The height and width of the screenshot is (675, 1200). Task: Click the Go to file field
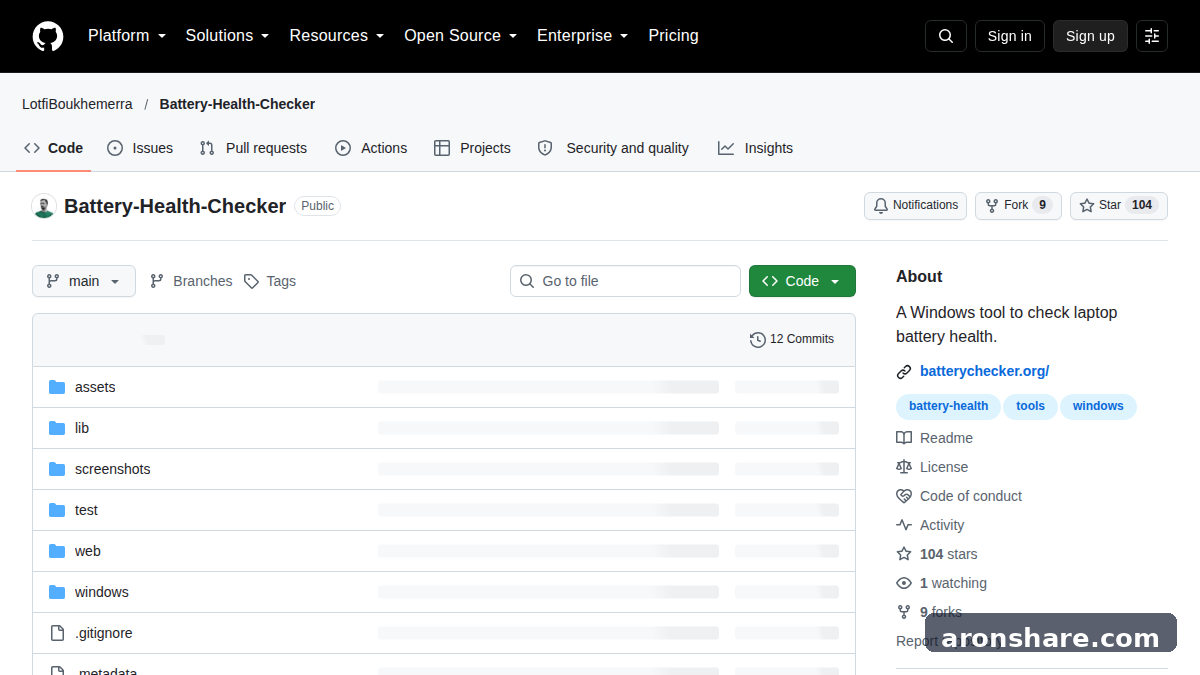[625, 281]
